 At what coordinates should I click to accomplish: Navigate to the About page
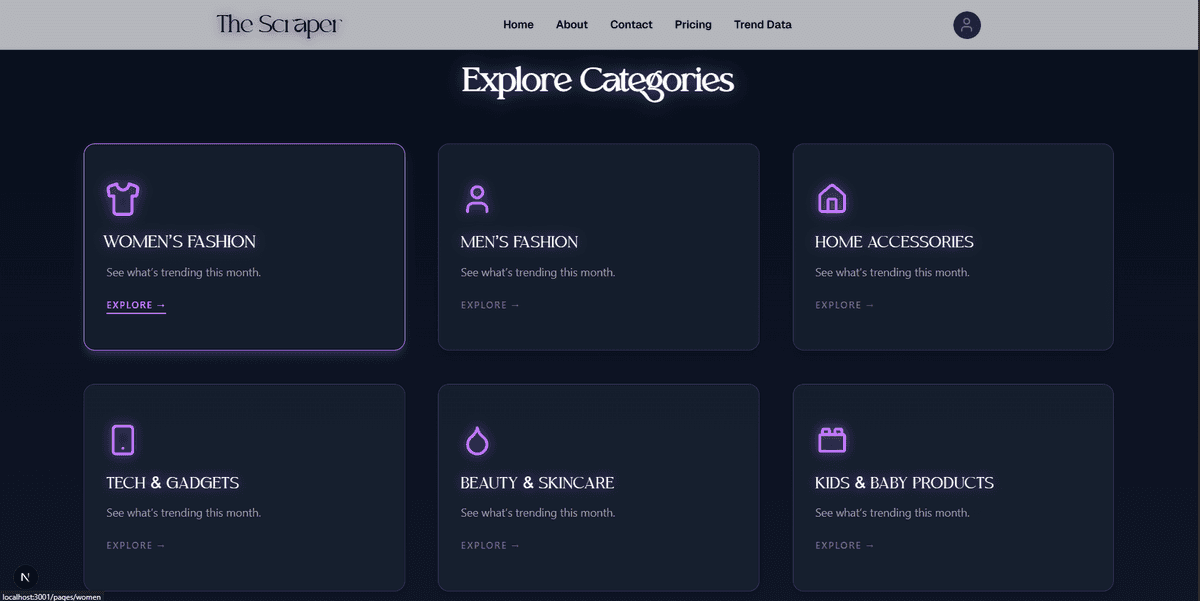click(x=571, y=24)
